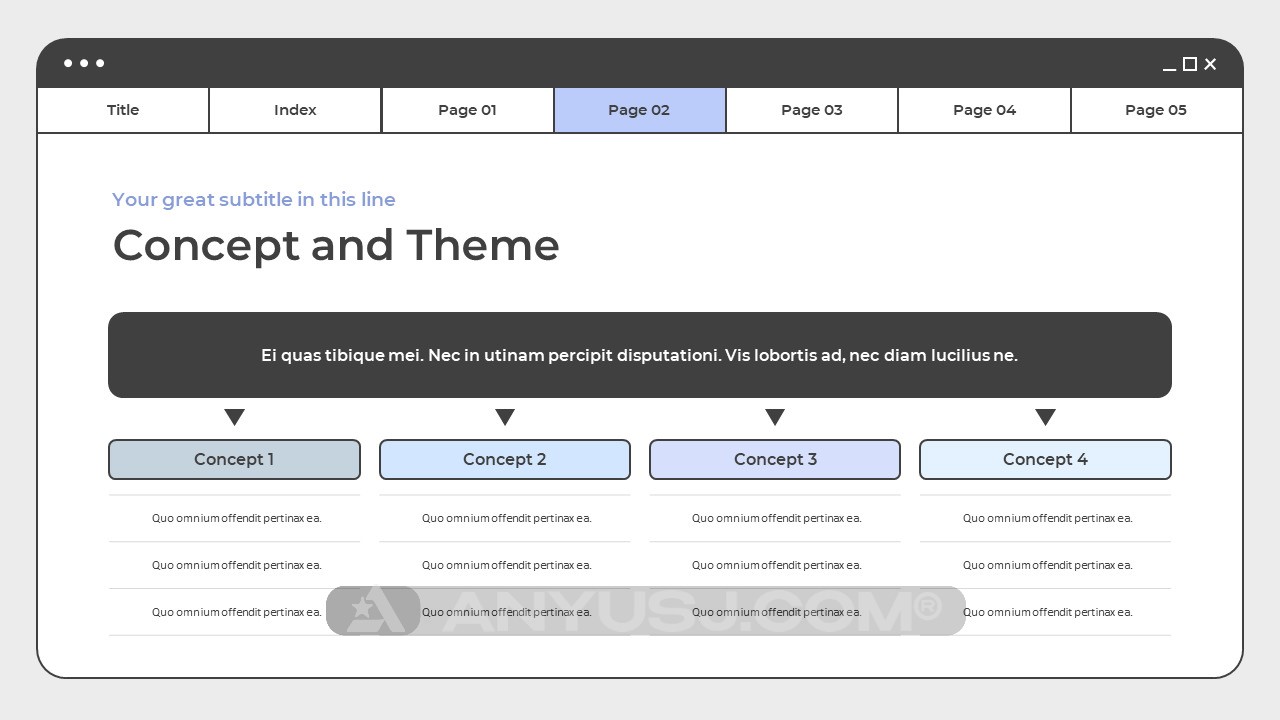Screen dimensions: 1280x720
Task: Click the down arrow above Concept 1
Action: click(x=234, y=417)
